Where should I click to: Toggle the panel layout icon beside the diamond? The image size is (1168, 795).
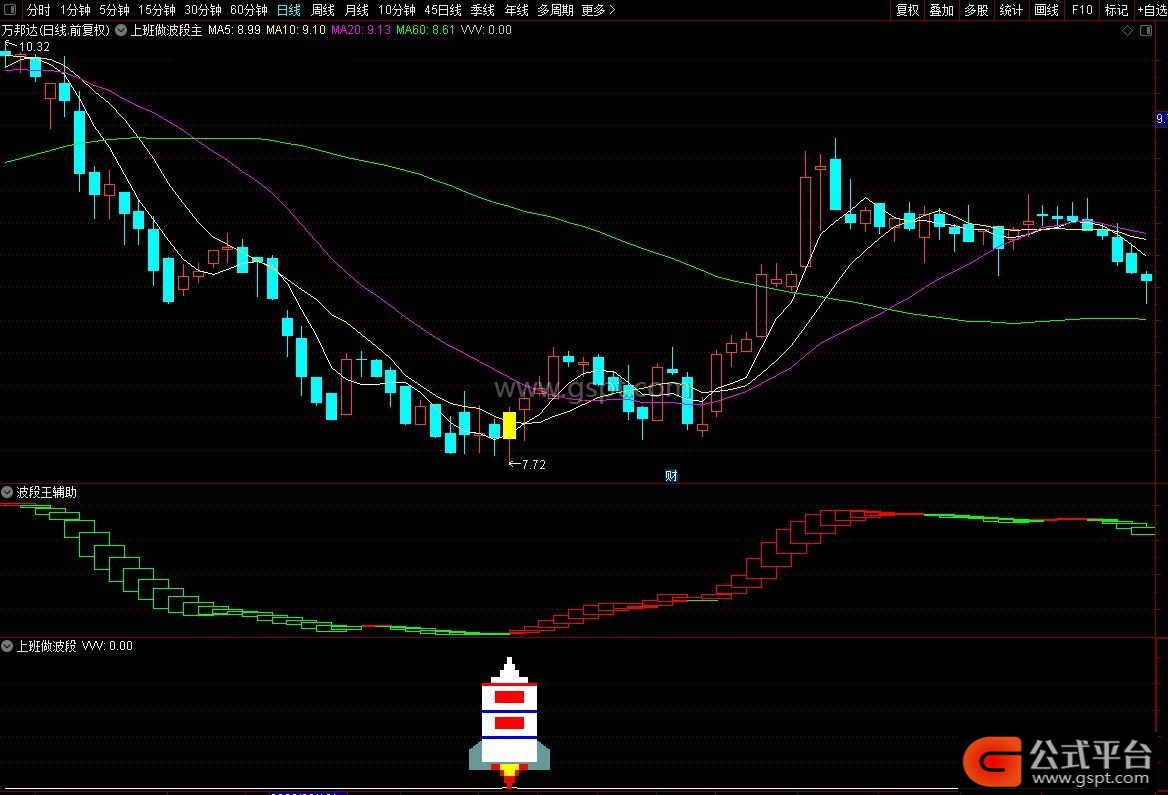pos(1146,31)
